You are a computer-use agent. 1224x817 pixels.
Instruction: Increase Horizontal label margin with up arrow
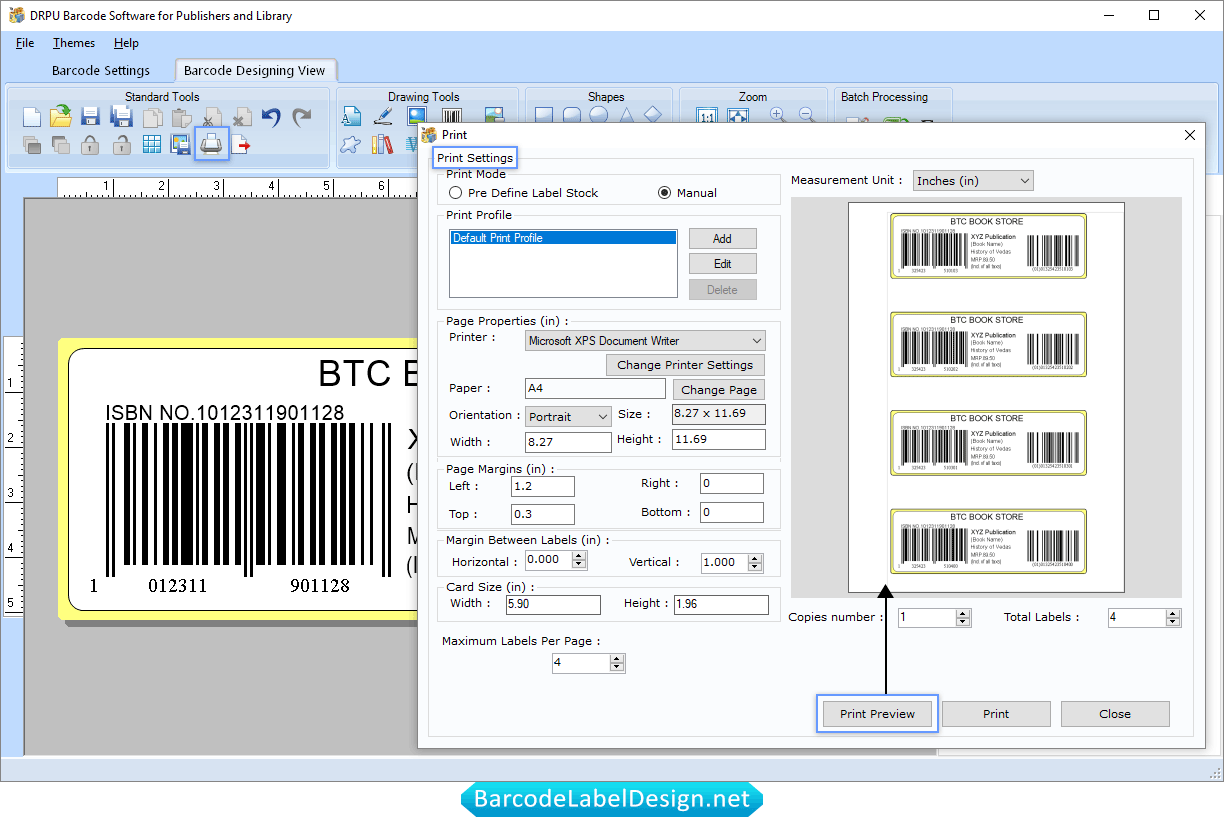pos(580,557)
